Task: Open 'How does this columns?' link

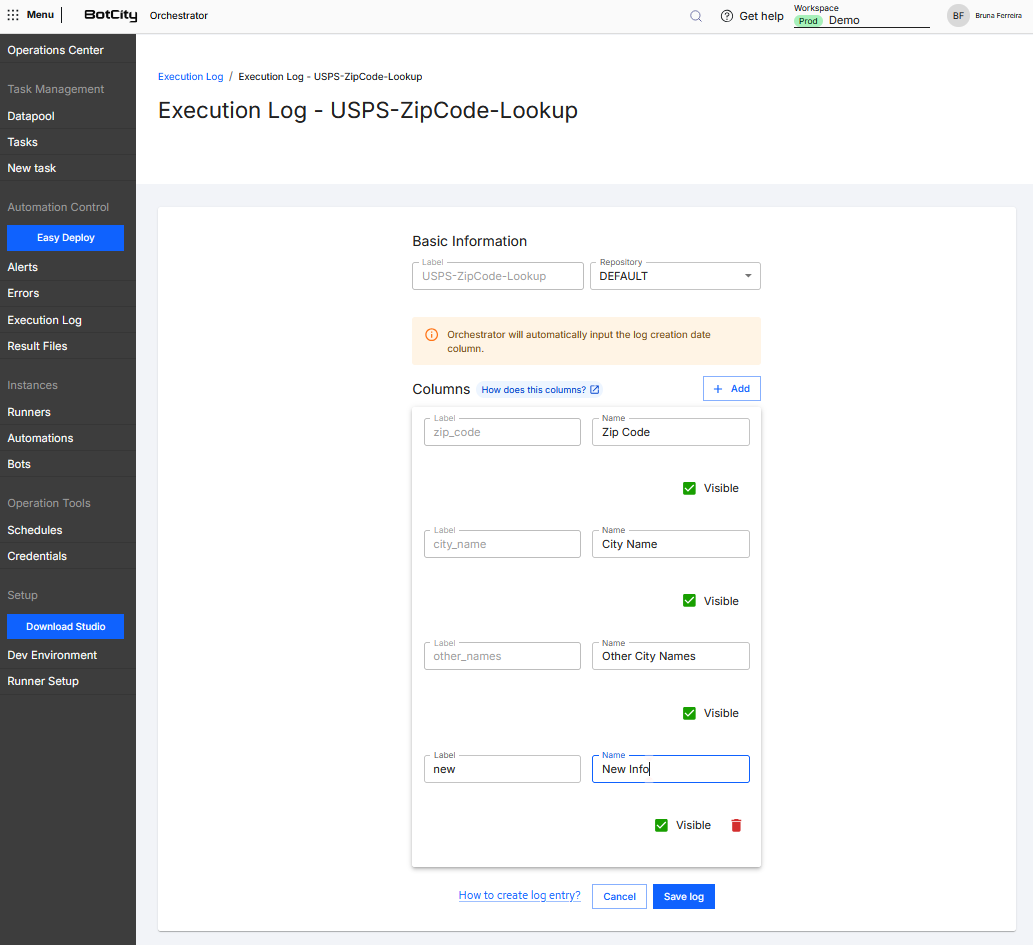Action: (540, 389)
